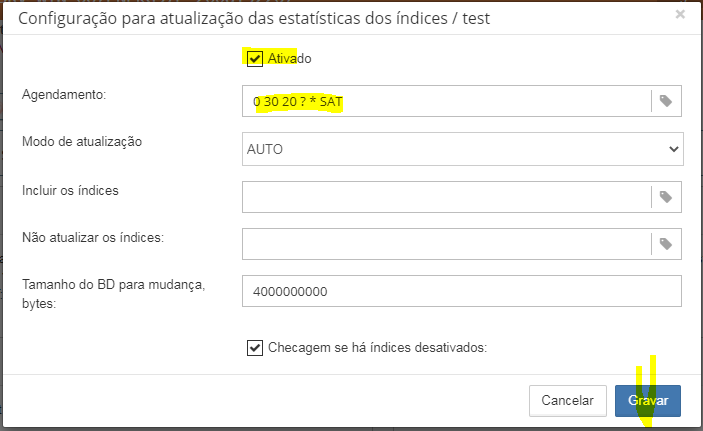Focus the Não atualizar os índices text field
Viewport: 703px width, 431px height.
(445, 243)
